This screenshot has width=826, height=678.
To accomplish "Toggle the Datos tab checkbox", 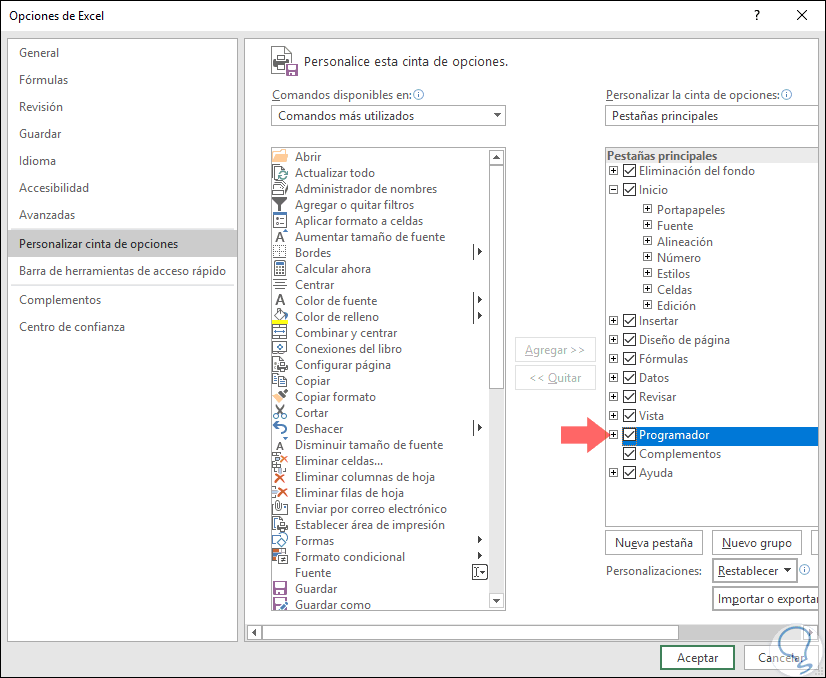I will click(629, 377).
